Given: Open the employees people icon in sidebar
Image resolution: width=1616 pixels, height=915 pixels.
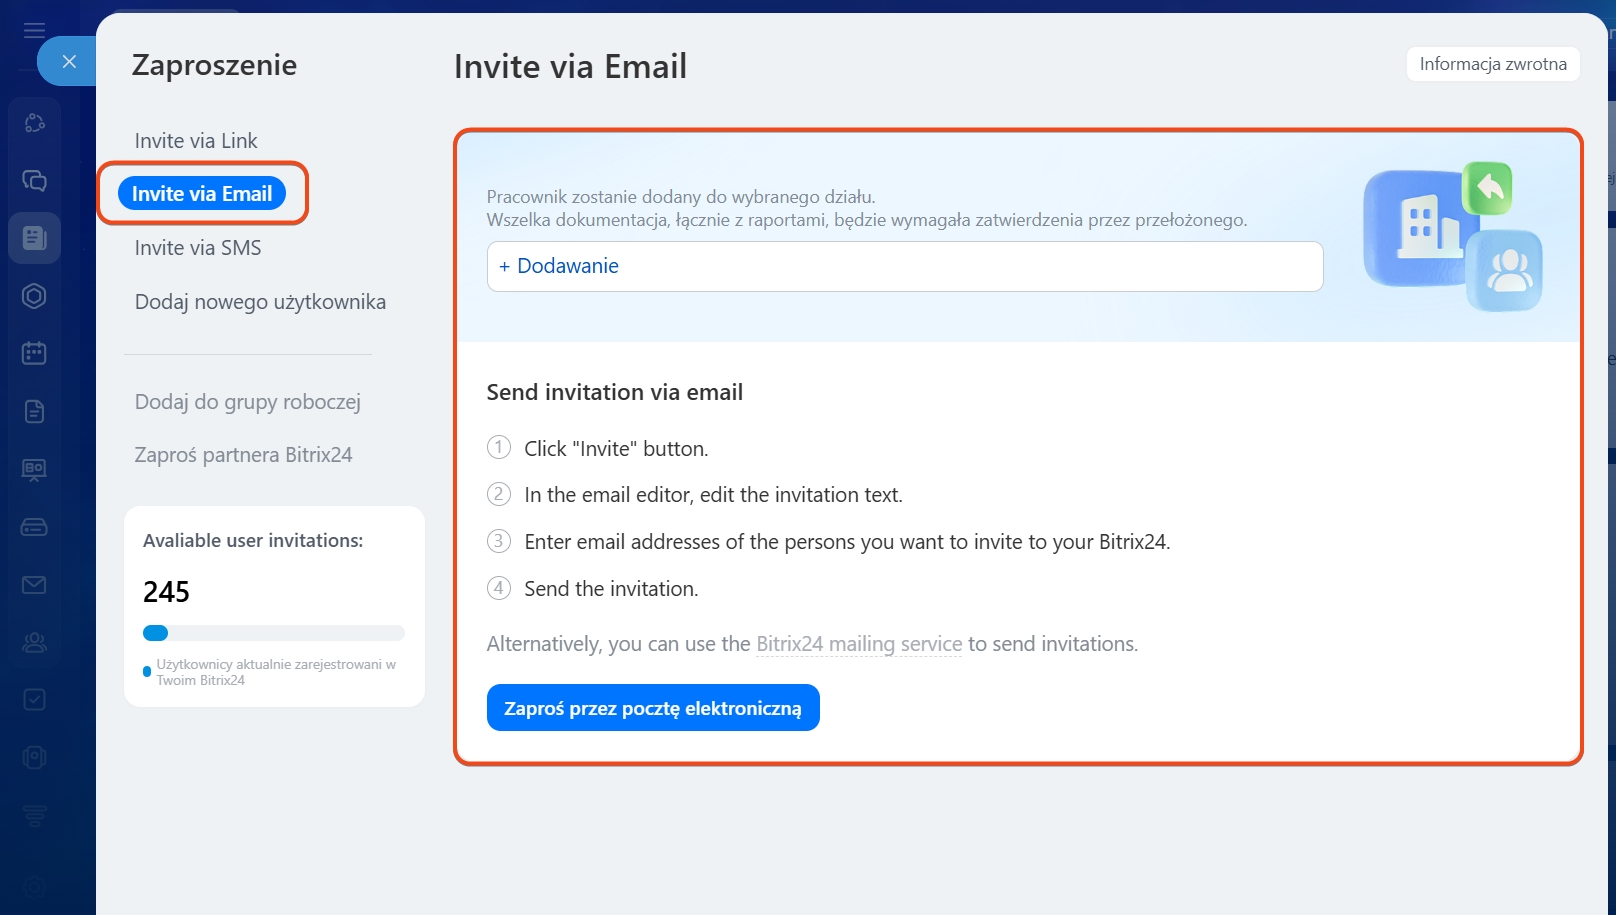Looking at the screenshot, I should 34,642.
